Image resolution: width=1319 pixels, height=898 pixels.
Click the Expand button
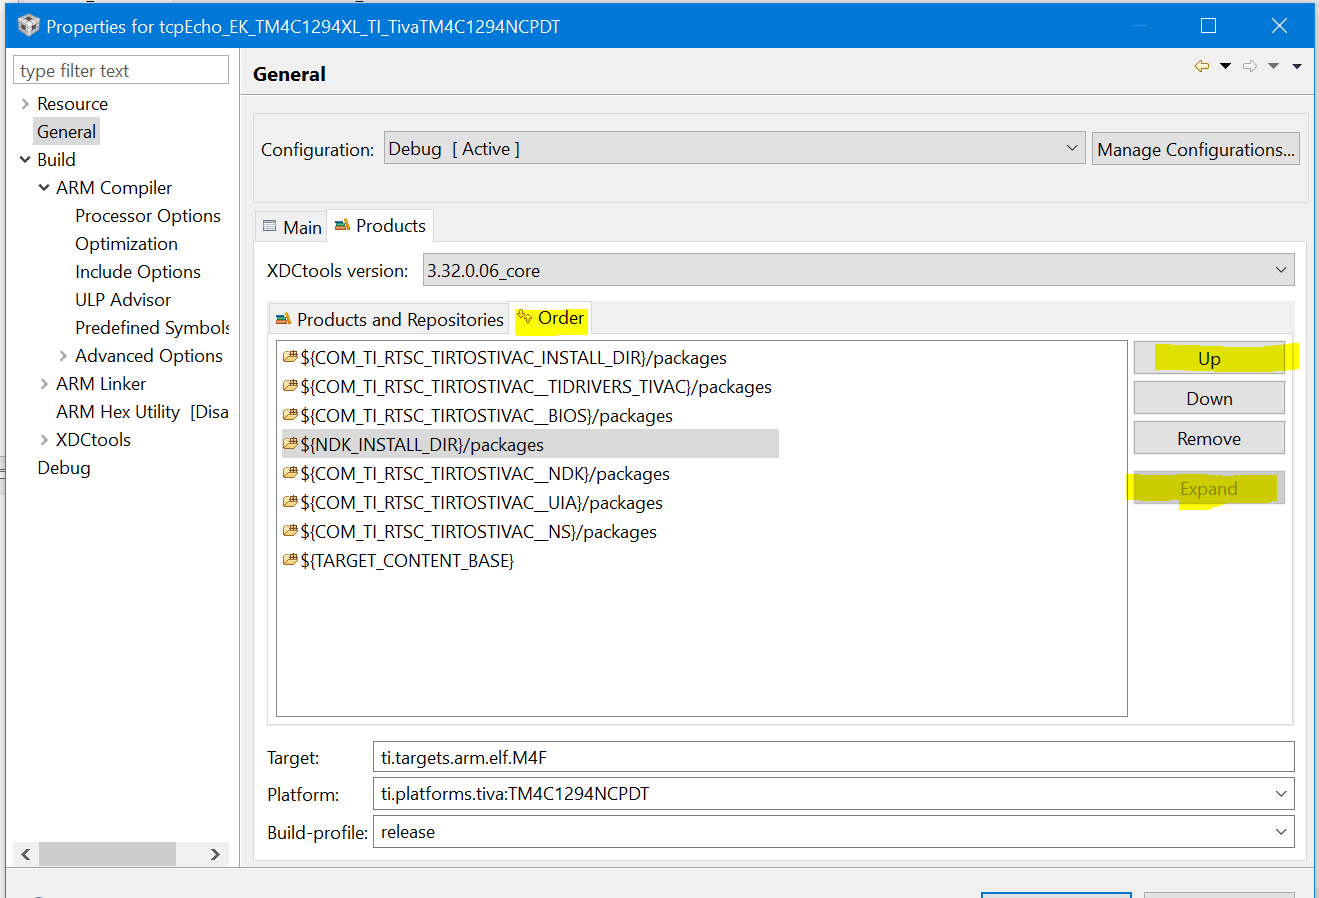click(1209, 488)
